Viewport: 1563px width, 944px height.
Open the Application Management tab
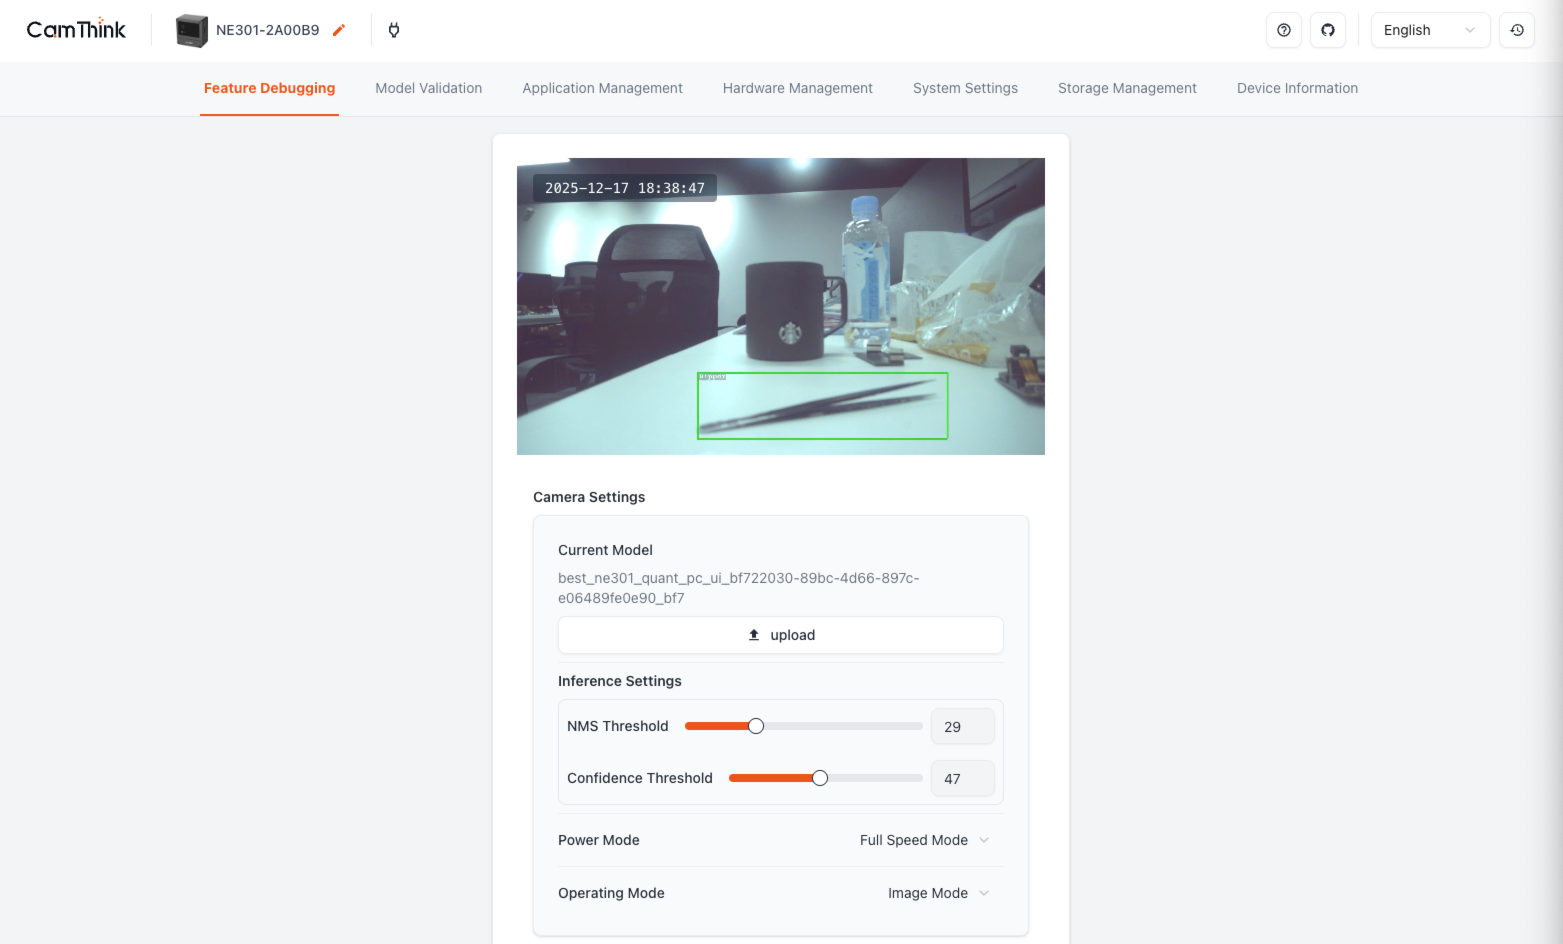coord(602,88)
